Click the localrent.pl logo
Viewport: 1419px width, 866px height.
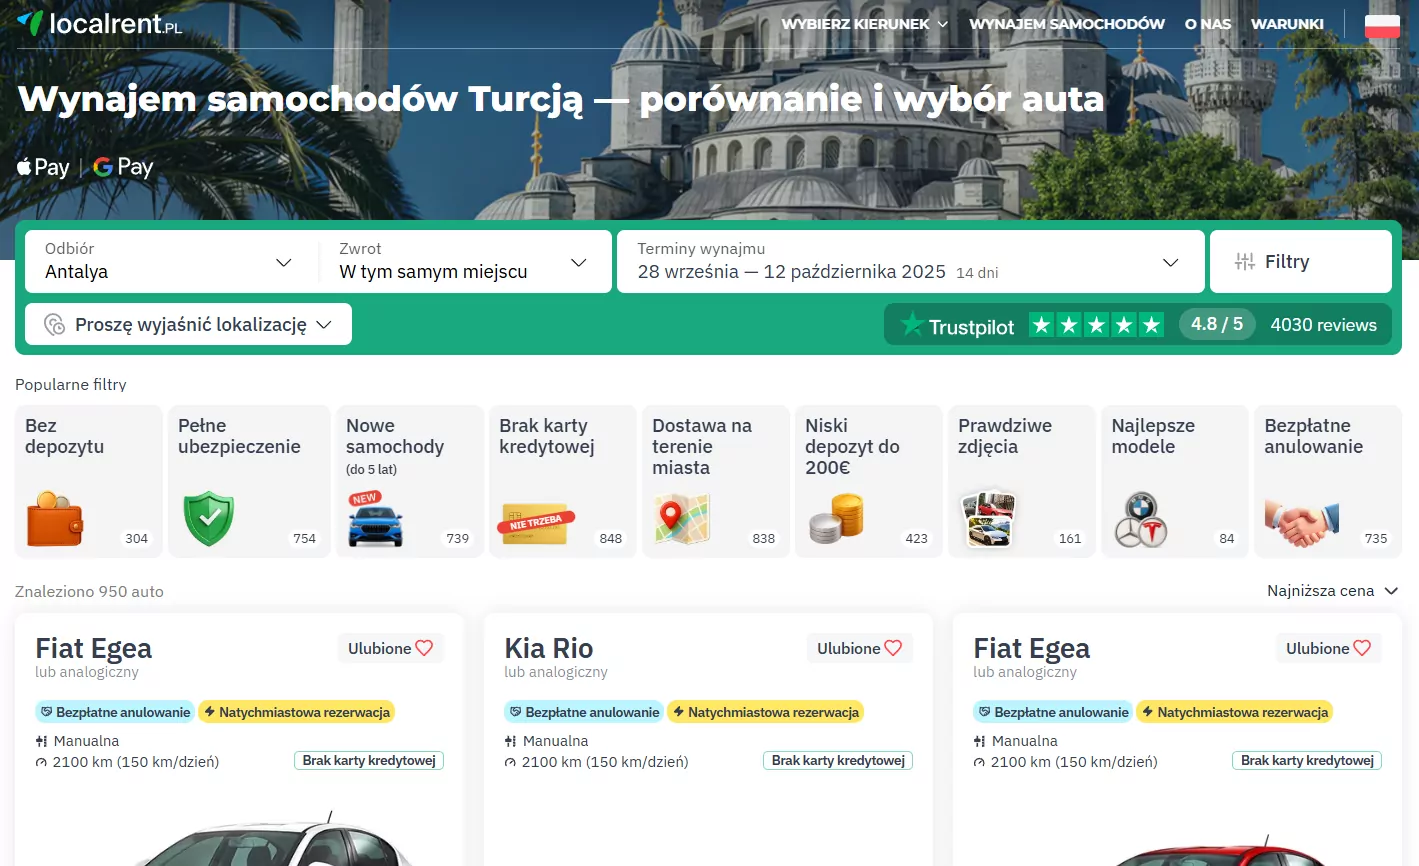(100, 23)
